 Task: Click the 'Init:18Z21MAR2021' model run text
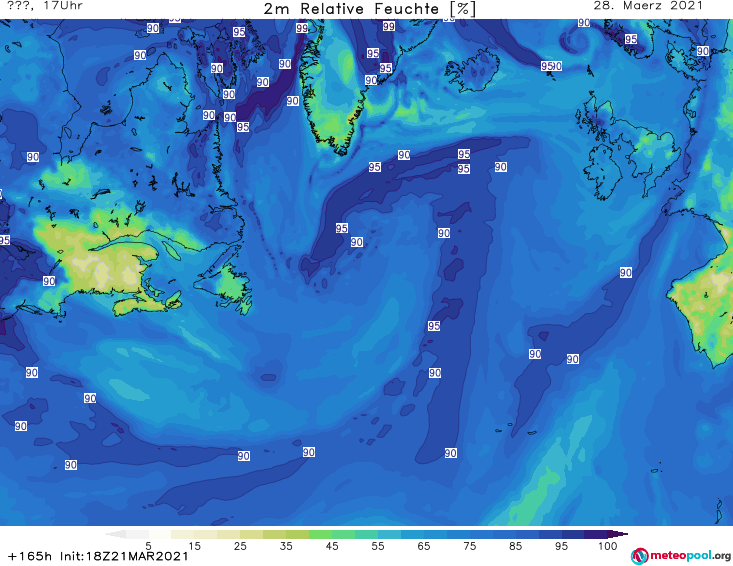(124, 556)
